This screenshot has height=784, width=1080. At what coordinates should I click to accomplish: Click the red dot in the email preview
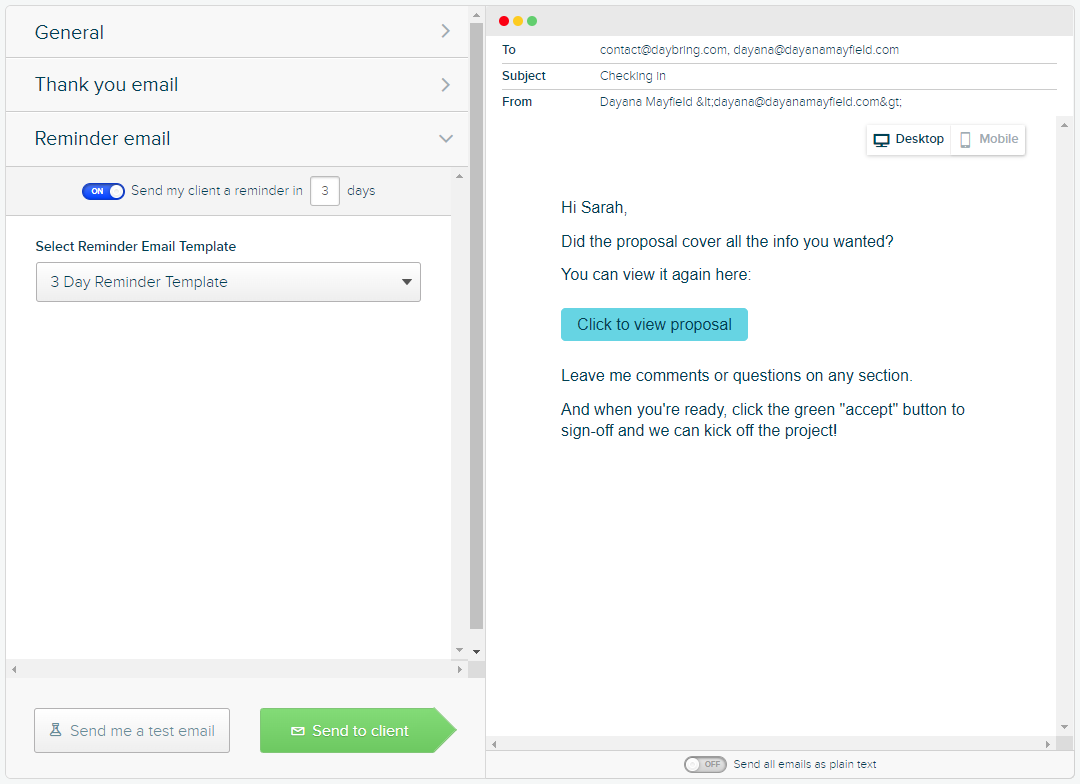504,20
